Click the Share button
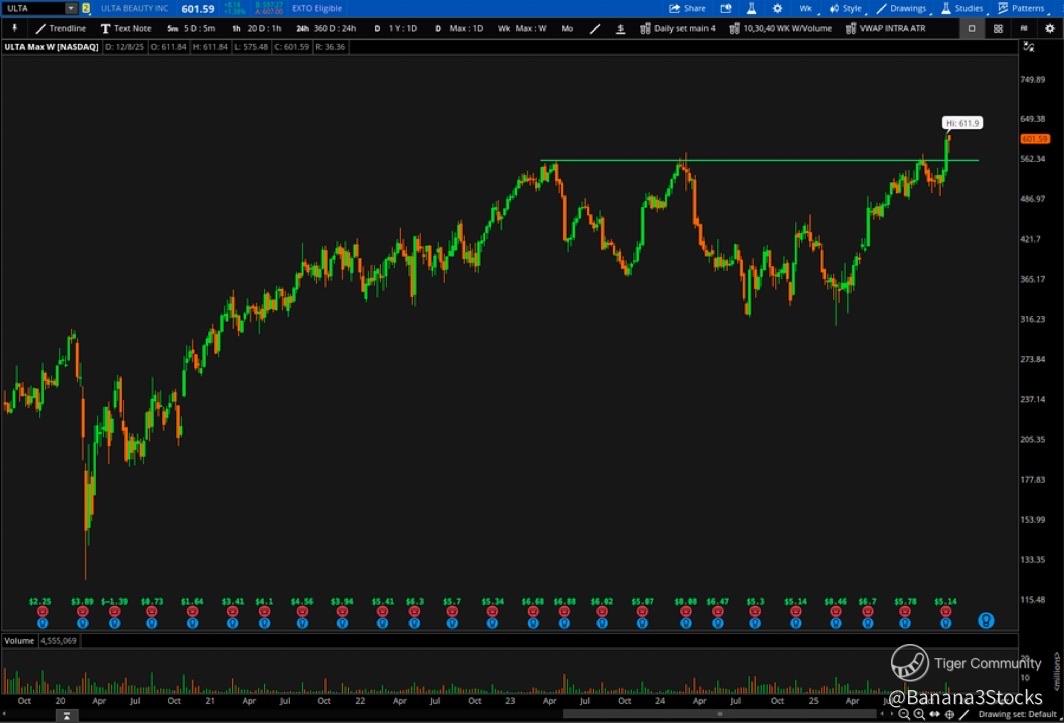The width and height of the screenshot is (1064, 723). pos(687,8)
